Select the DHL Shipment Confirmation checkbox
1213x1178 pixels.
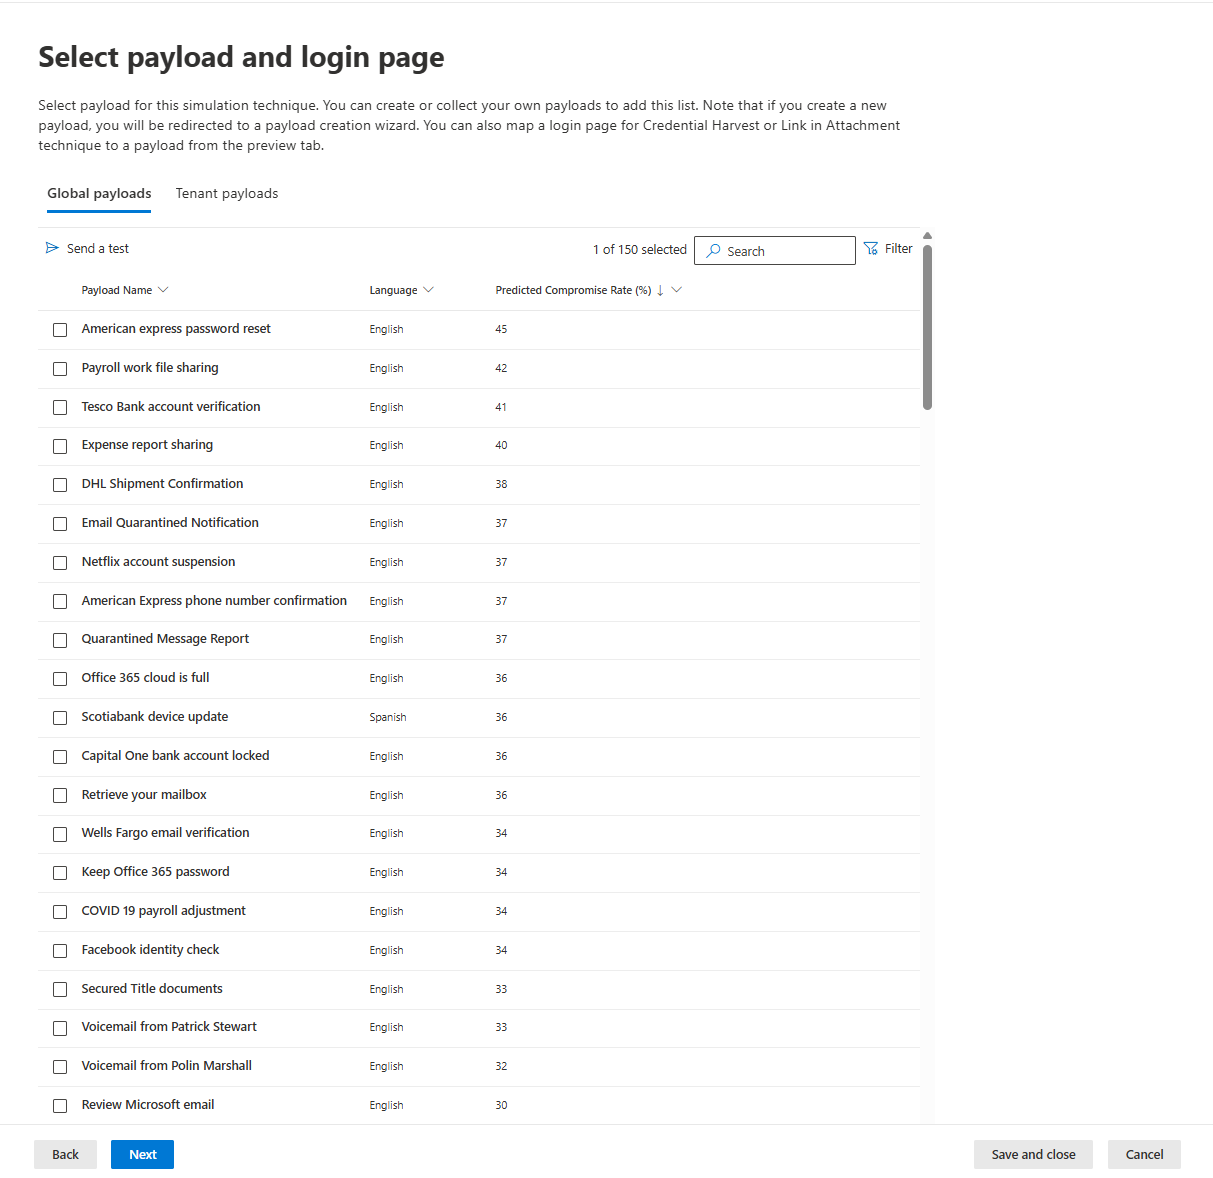click(60, 484)
